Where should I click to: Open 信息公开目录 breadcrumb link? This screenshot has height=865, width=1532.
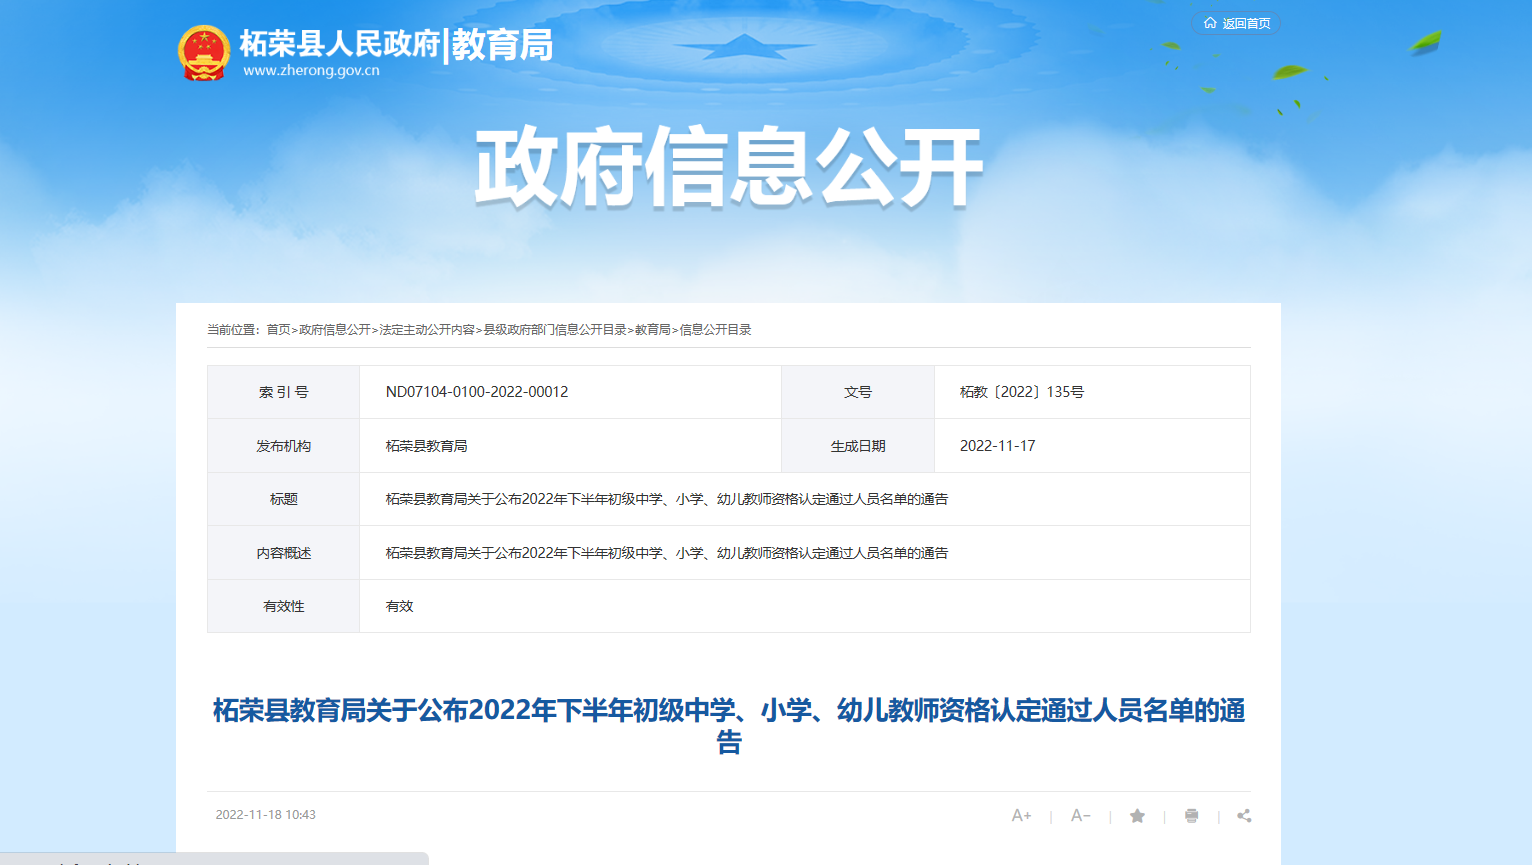[x=715, y=330]
